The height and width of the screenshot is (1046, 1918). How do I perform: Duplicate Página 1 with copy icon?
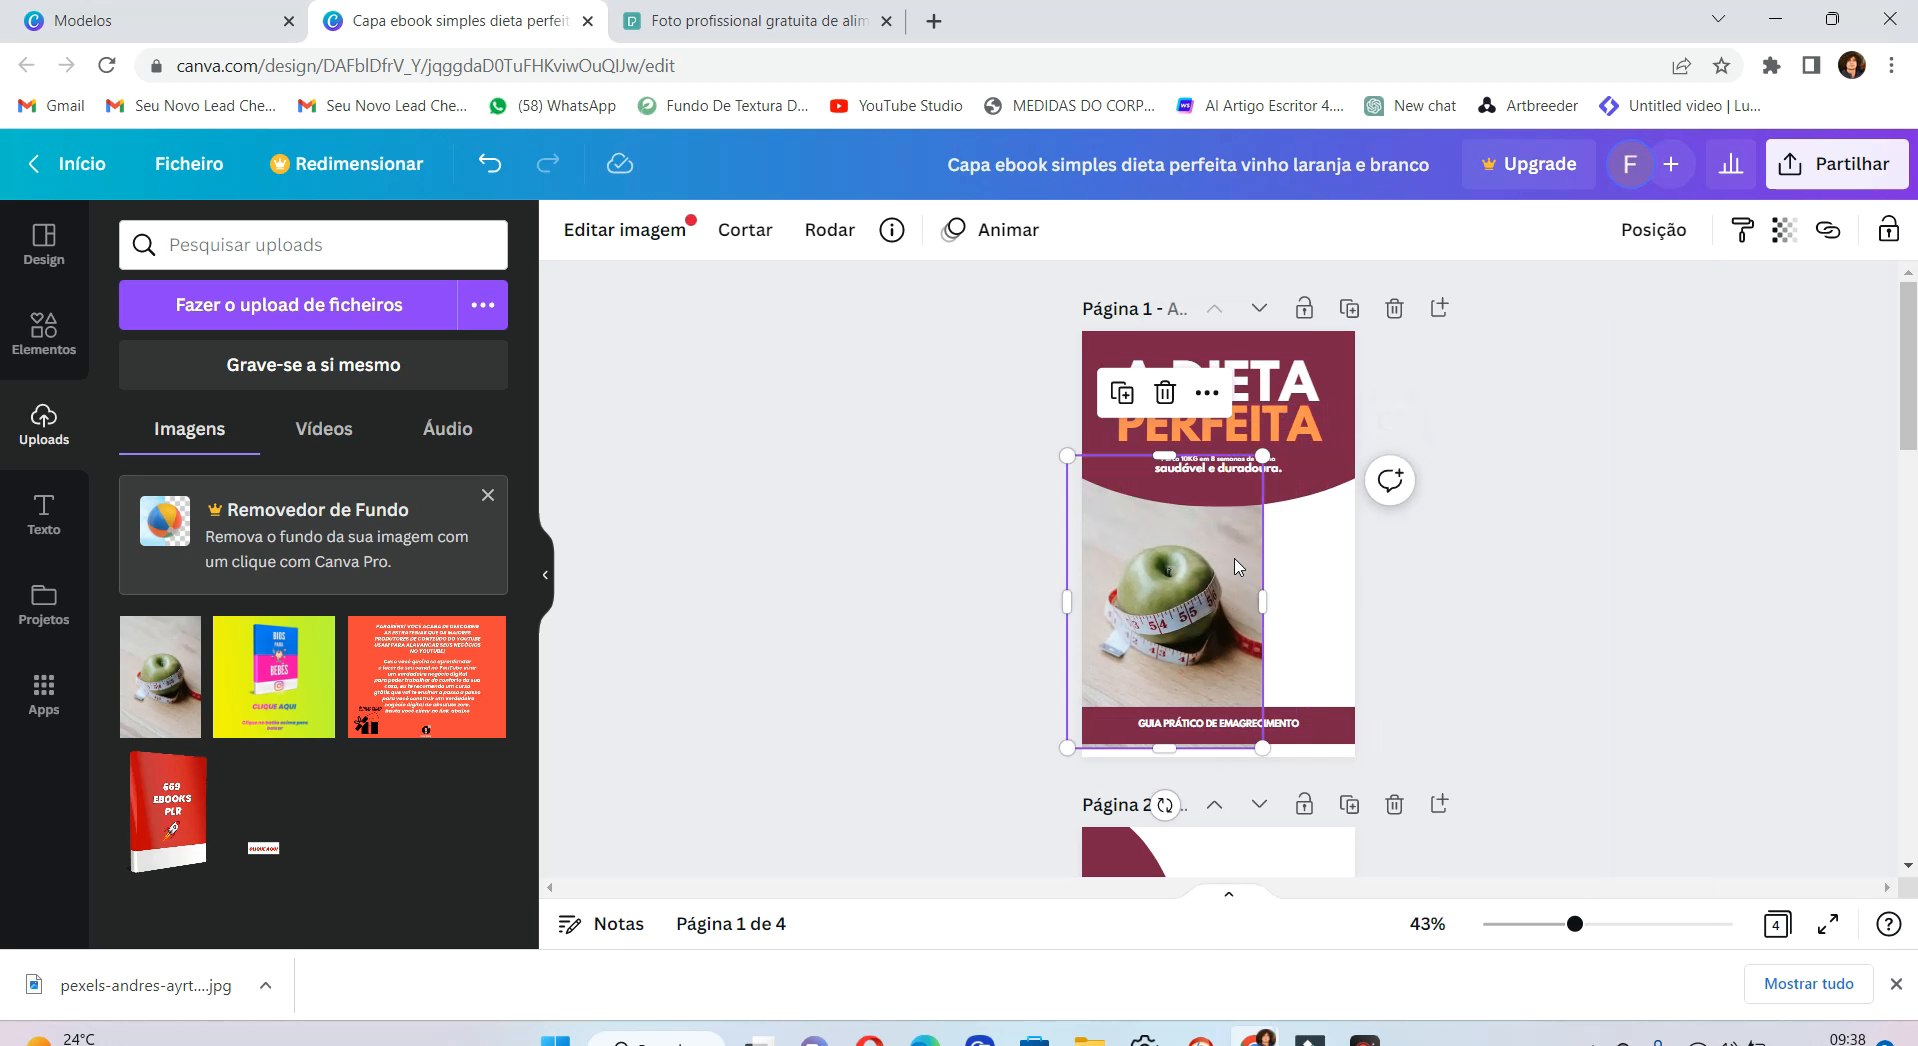pyautogui.click(x=1350, y=308)
